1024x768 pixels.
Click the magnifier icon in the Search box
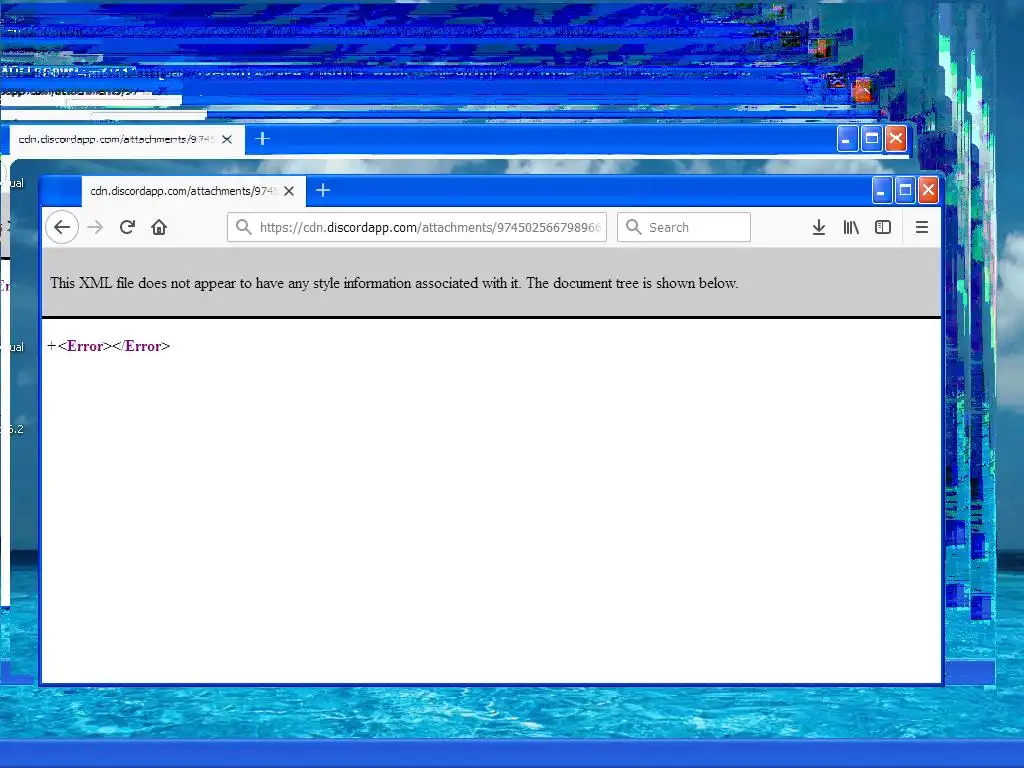click(x=633, y=227)
